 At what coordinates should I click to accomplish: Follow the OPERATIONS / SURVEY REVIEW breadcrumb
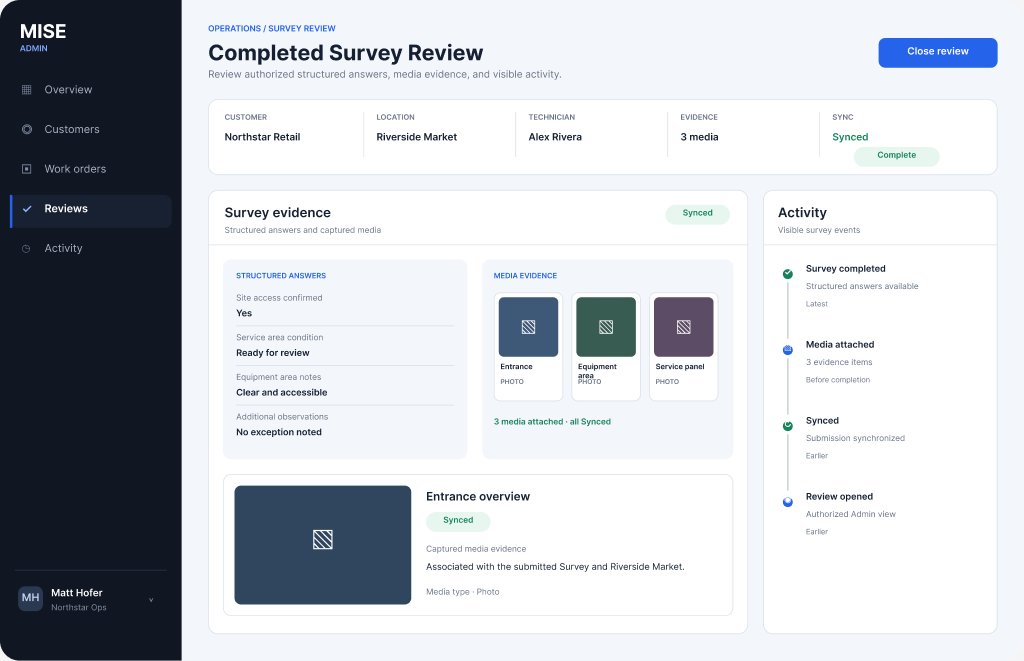(x=272, y=29)
